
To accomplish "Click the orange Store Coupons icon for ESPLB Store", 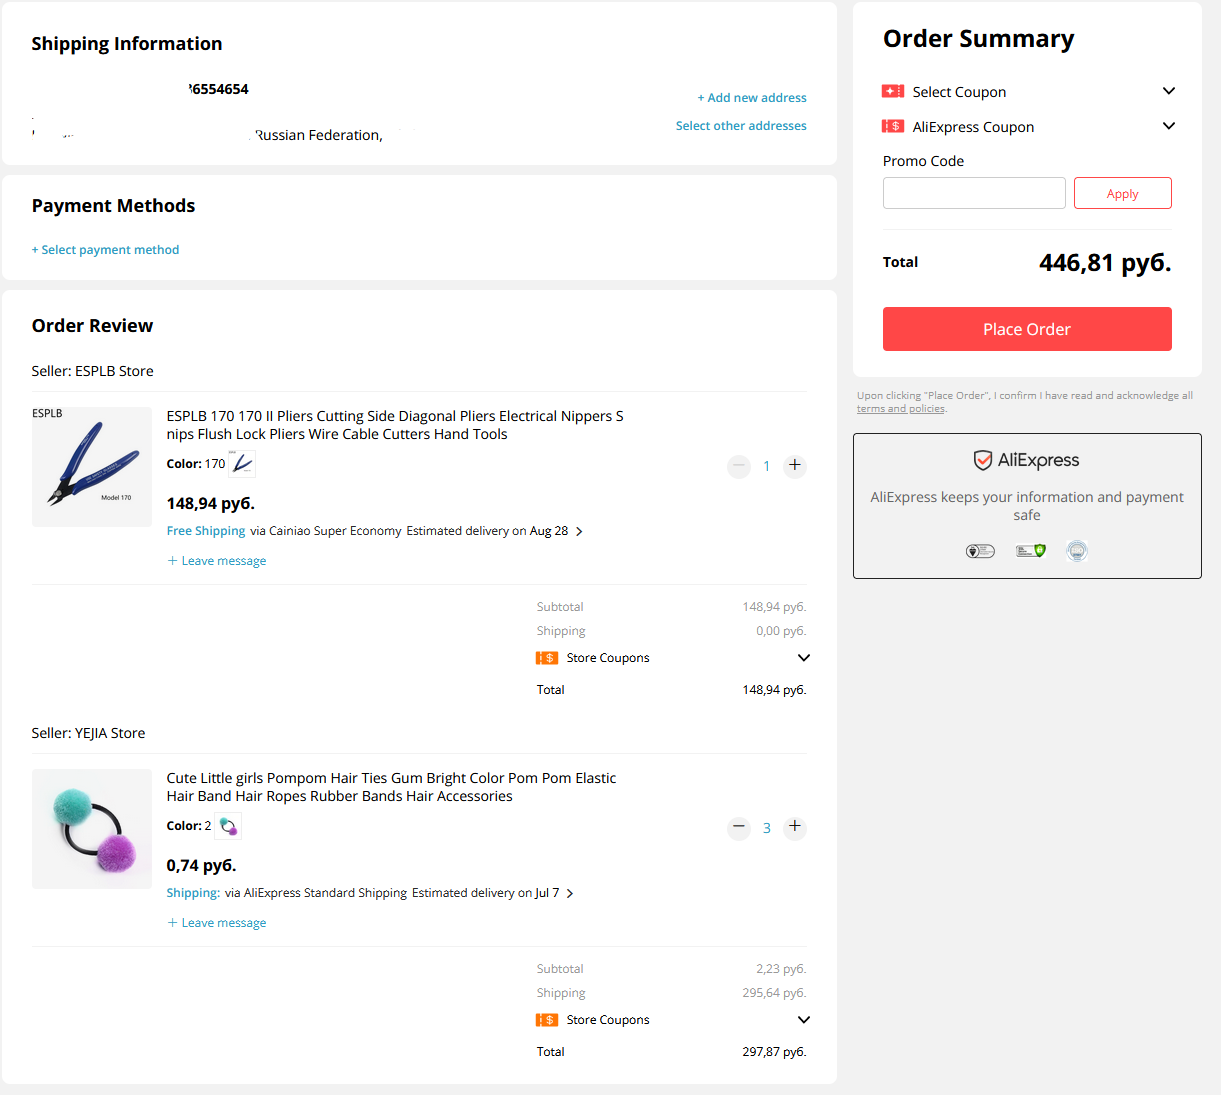I will pos(547,658).
